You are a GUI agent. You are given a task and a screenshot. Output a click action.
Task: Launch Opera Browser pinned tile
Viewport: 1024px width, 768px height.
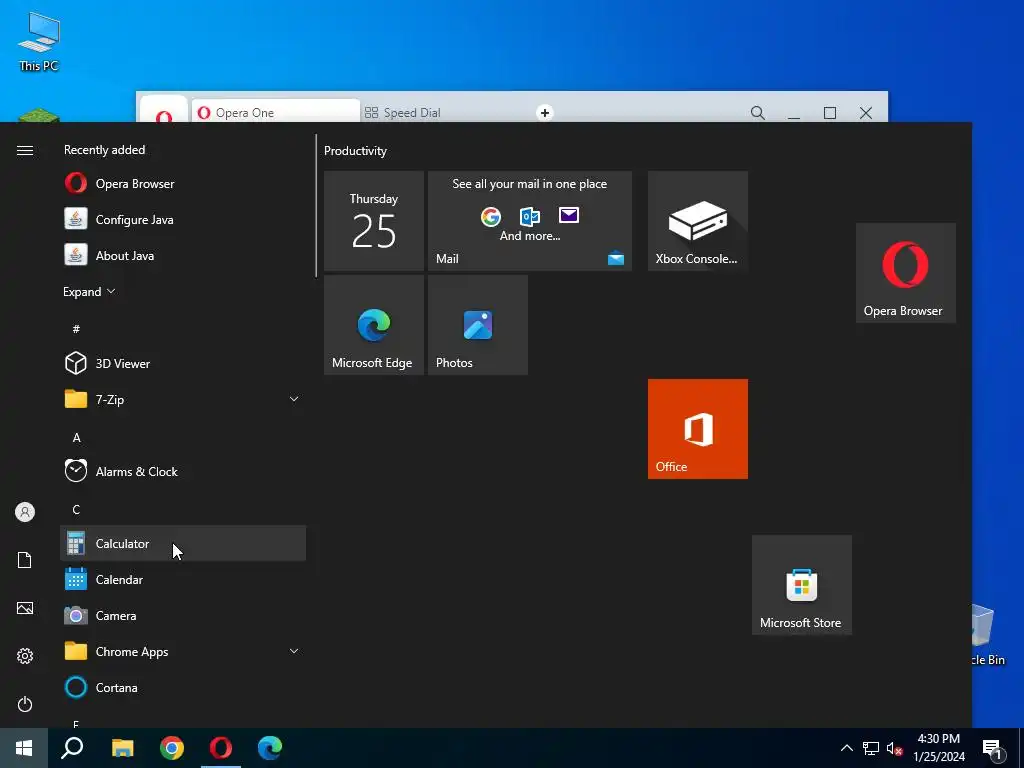(x=906, y=272)
